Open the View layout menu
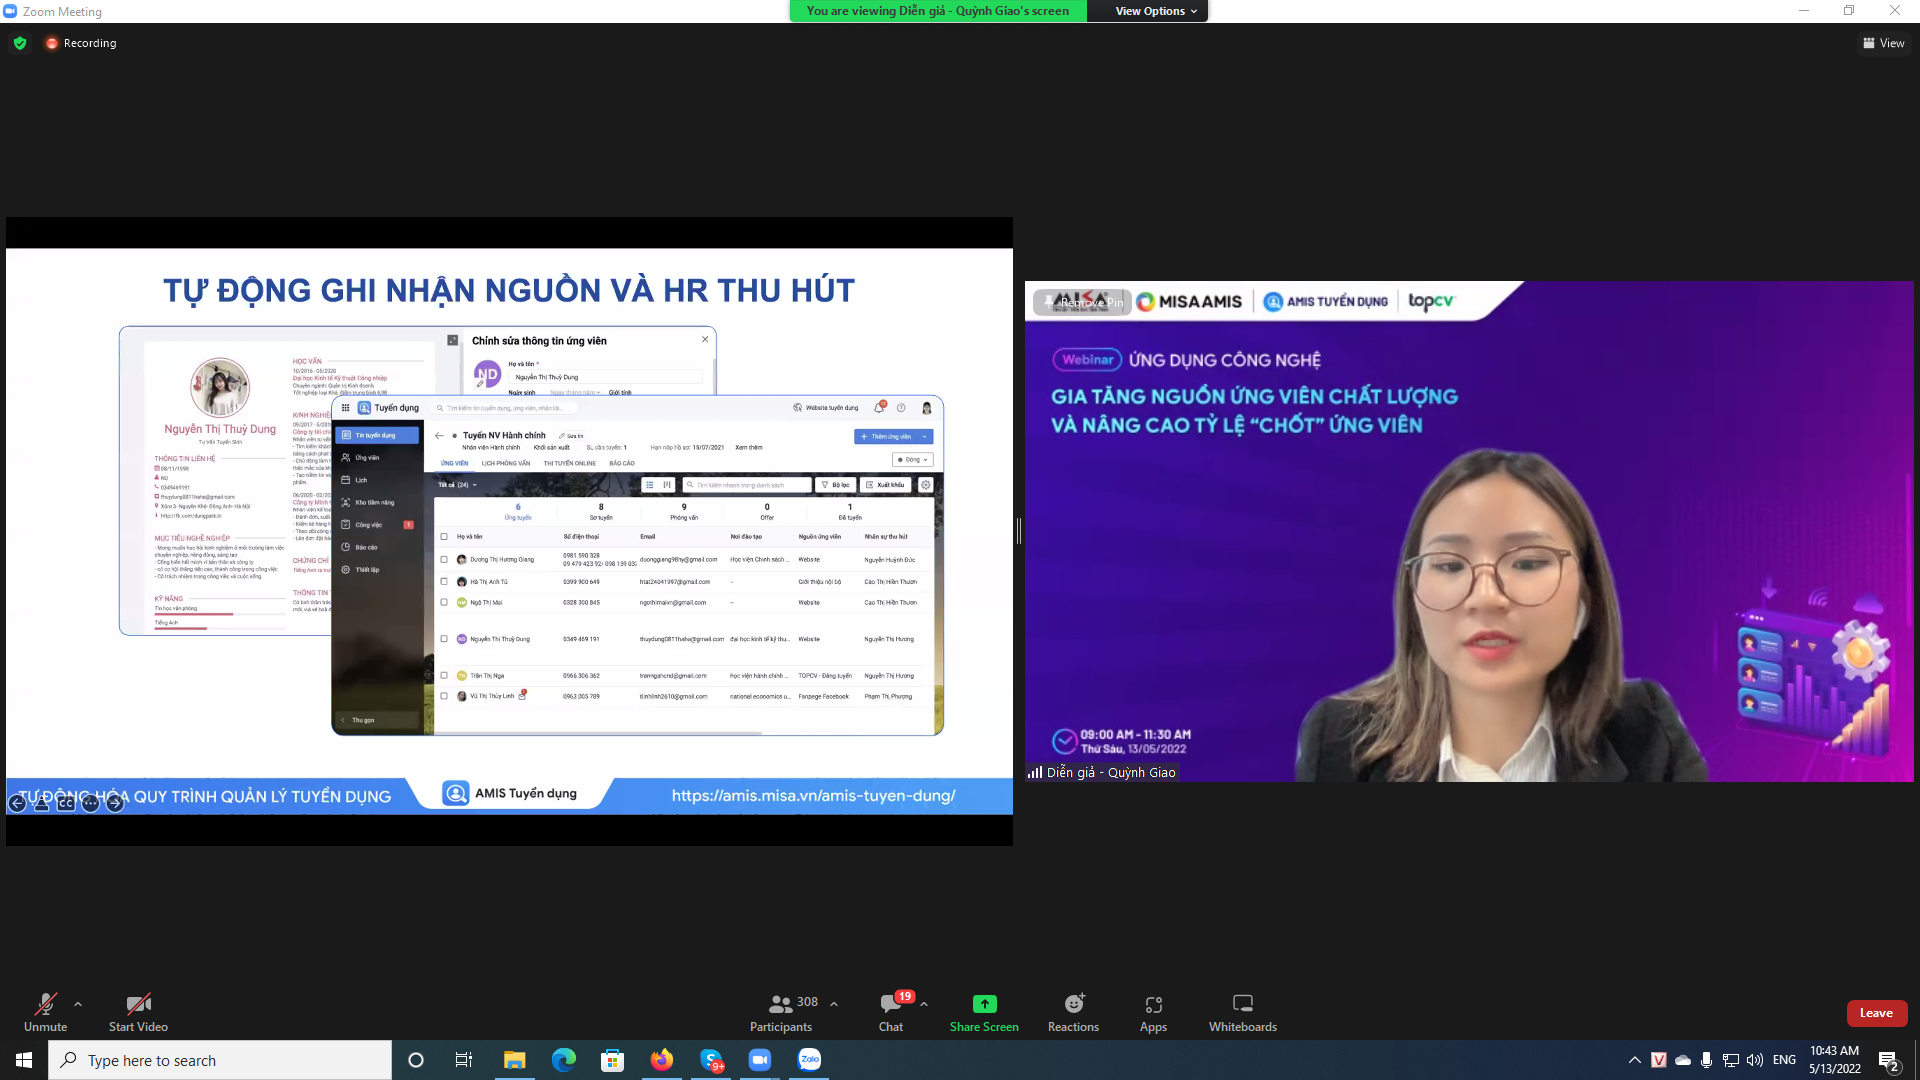This screenshot has height=1080, width=1920. pos(1883,43)
